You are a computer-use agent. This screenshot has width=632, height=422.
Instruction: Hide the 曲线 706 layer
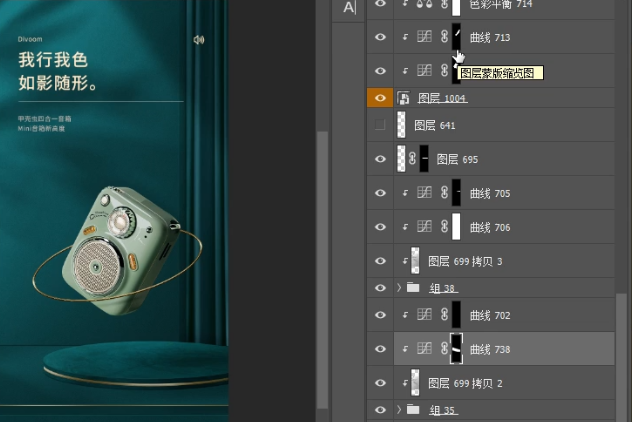point(380,227)
